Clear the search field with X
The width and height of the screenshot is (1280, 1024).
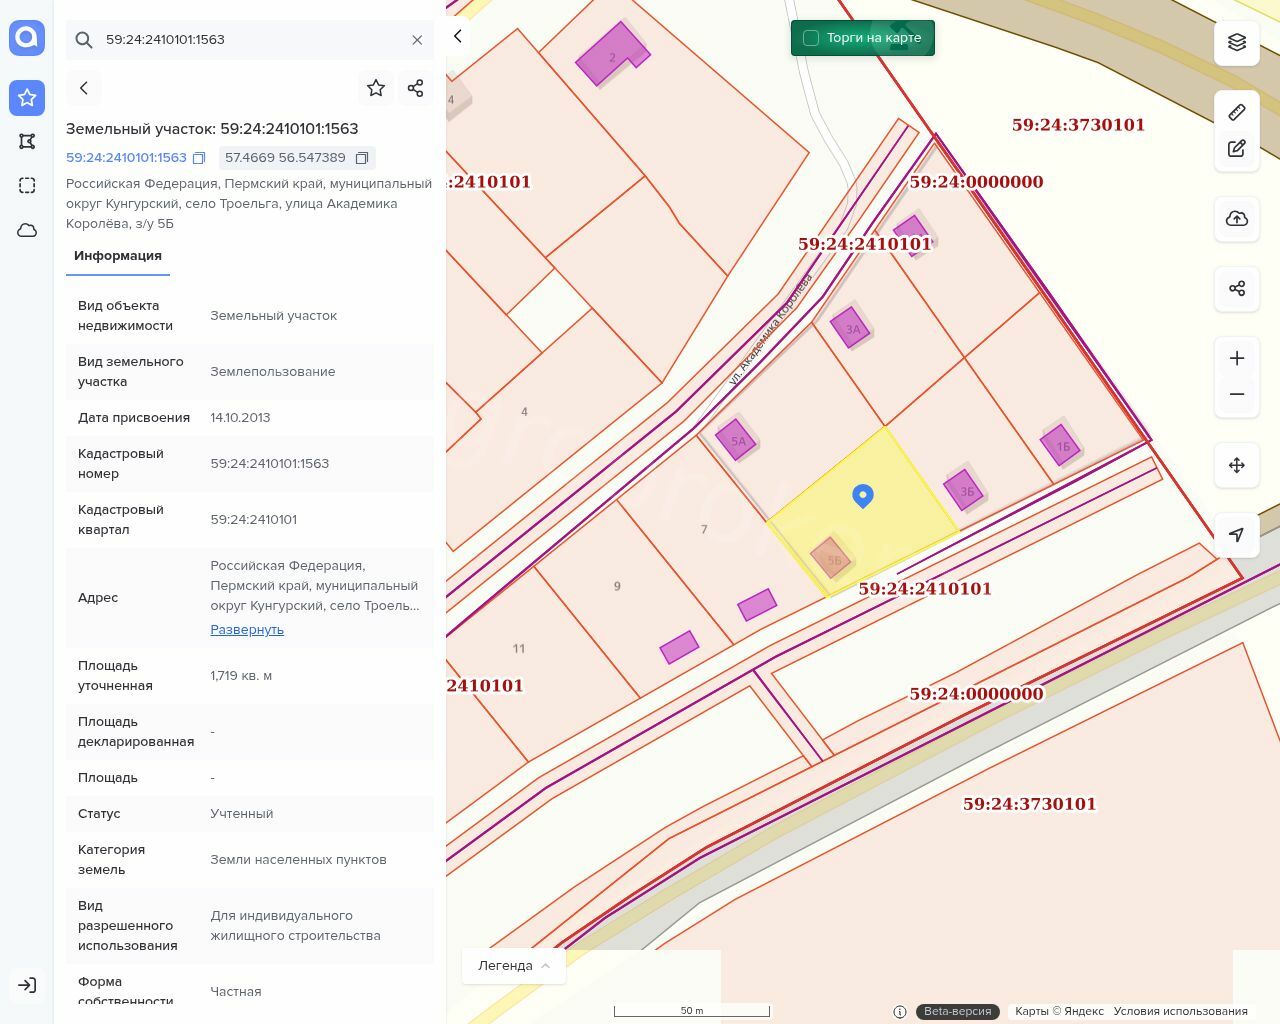pos(417,40)
